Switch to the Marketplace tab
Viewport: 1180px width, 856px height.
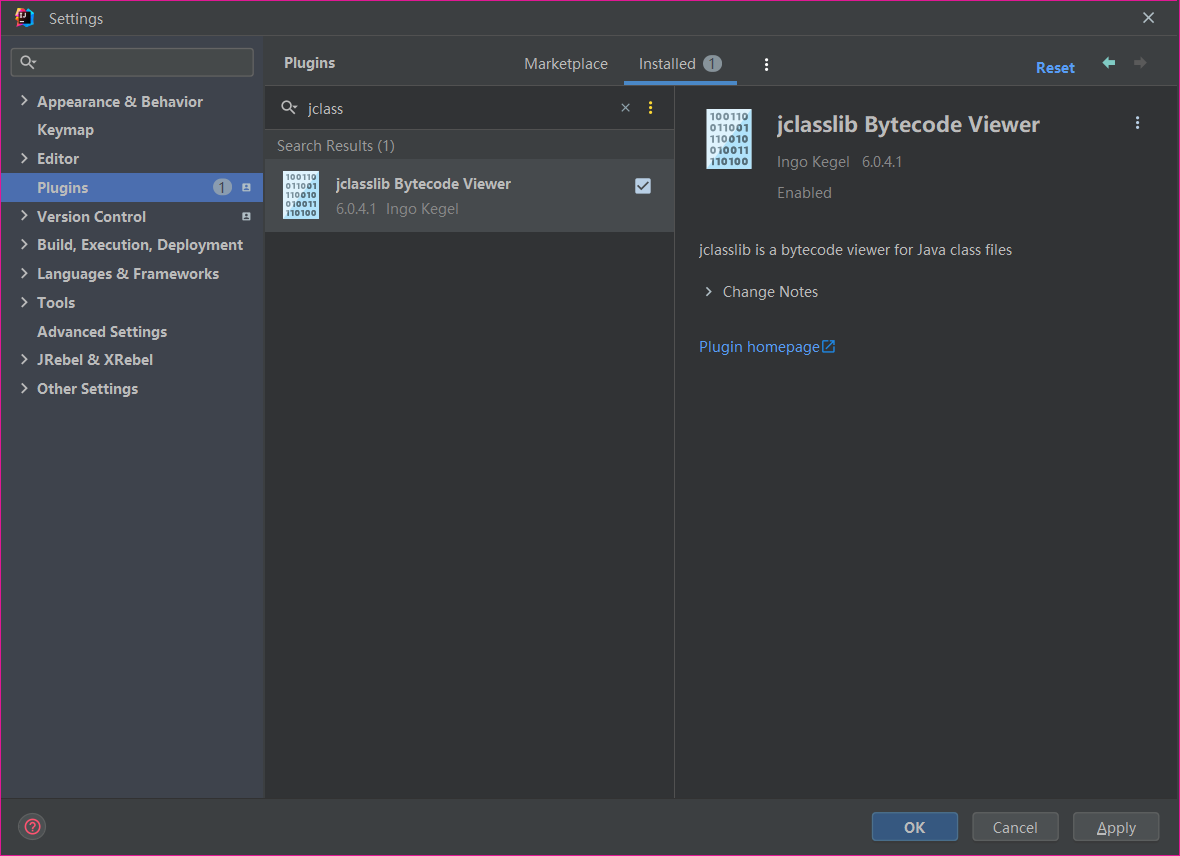(x=566, y=64)
